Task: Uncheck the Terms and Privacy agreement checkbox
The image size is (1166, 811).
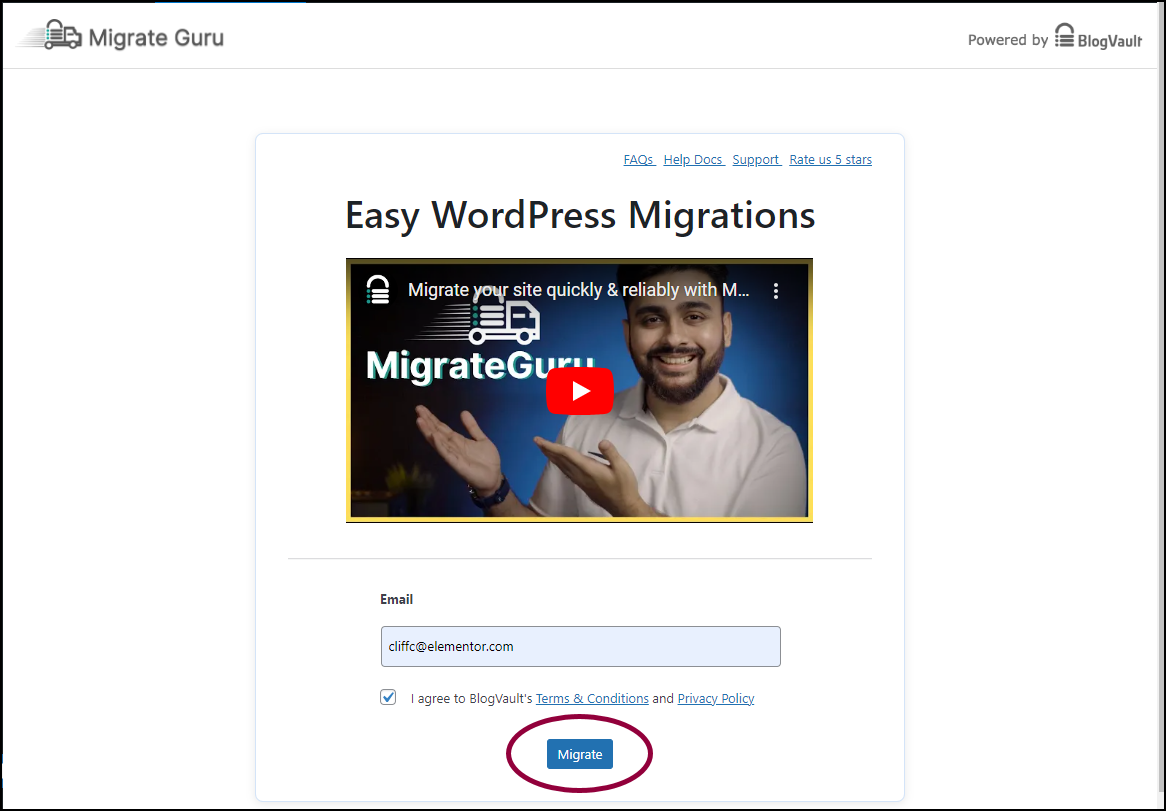Action: pos(388,697)
